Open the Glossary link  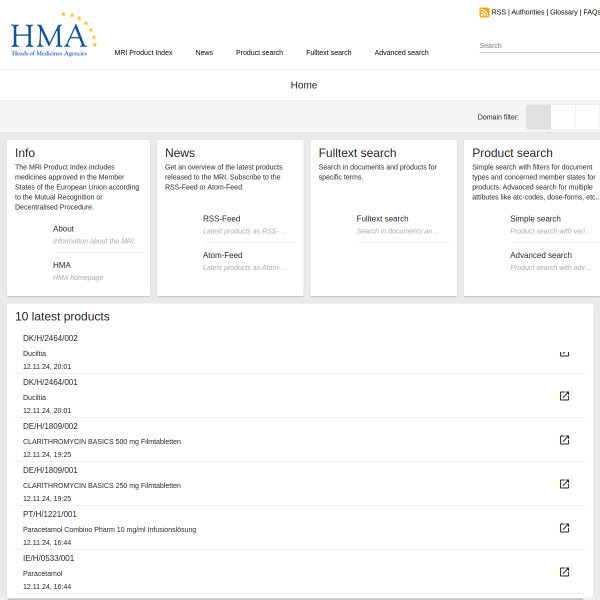[x=564, y=12]
